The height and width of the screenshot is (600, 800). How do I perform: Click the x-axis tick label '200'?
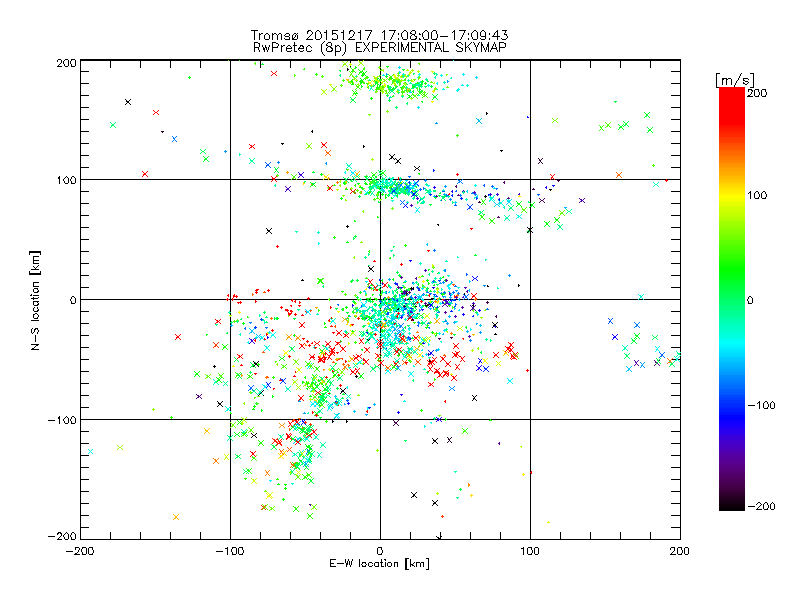[x=680, y=551]
